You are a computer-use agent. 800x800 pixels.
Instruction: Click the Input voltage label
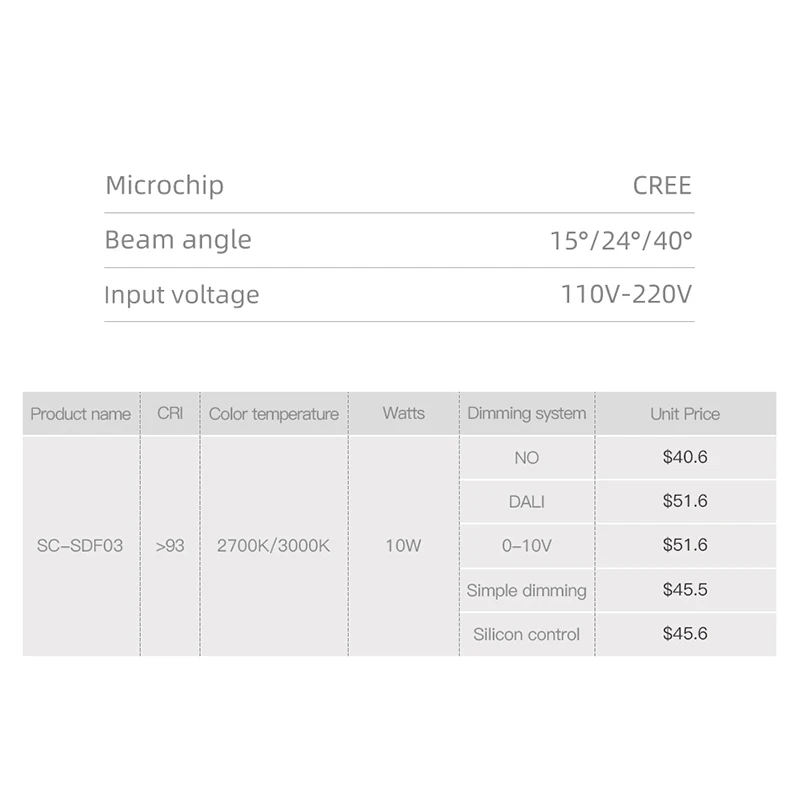click(x=182, y=295)
